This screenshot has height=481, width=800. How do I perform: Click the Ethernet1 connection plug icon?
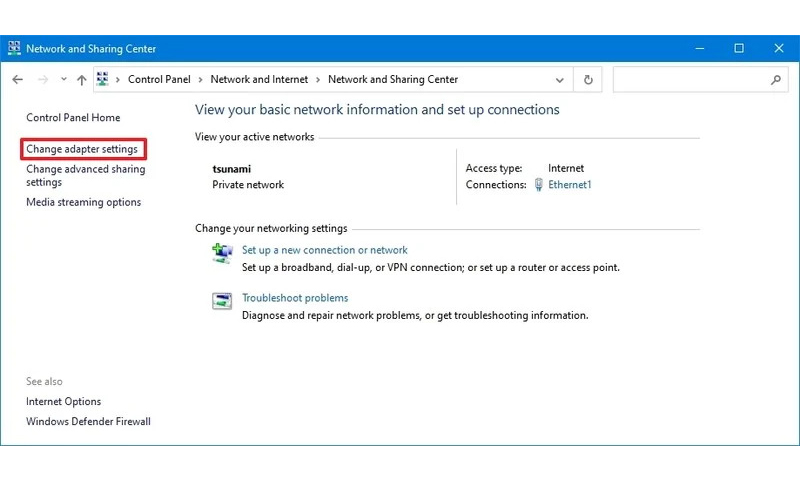538,185
